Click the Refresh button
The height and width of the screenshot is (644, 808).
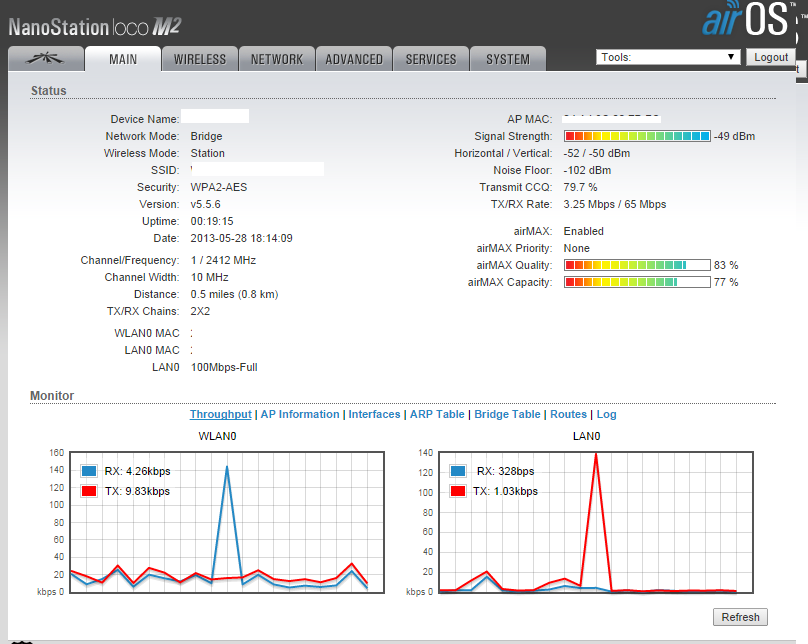pos(740,617)
